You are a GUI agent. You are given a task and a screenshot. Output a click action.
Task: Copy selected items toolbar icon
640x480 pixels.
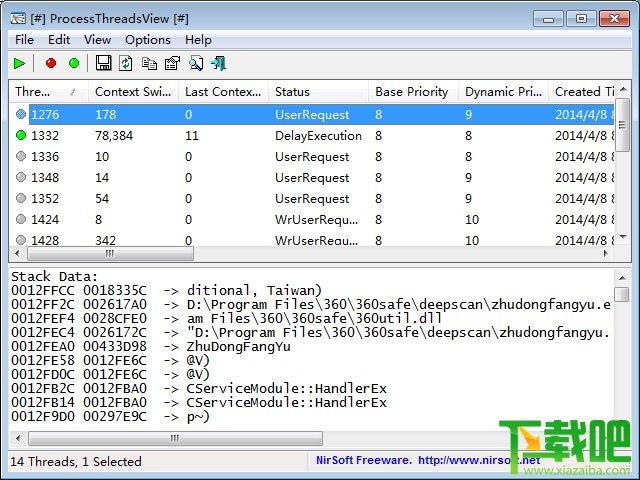click(x=149, y=64)
